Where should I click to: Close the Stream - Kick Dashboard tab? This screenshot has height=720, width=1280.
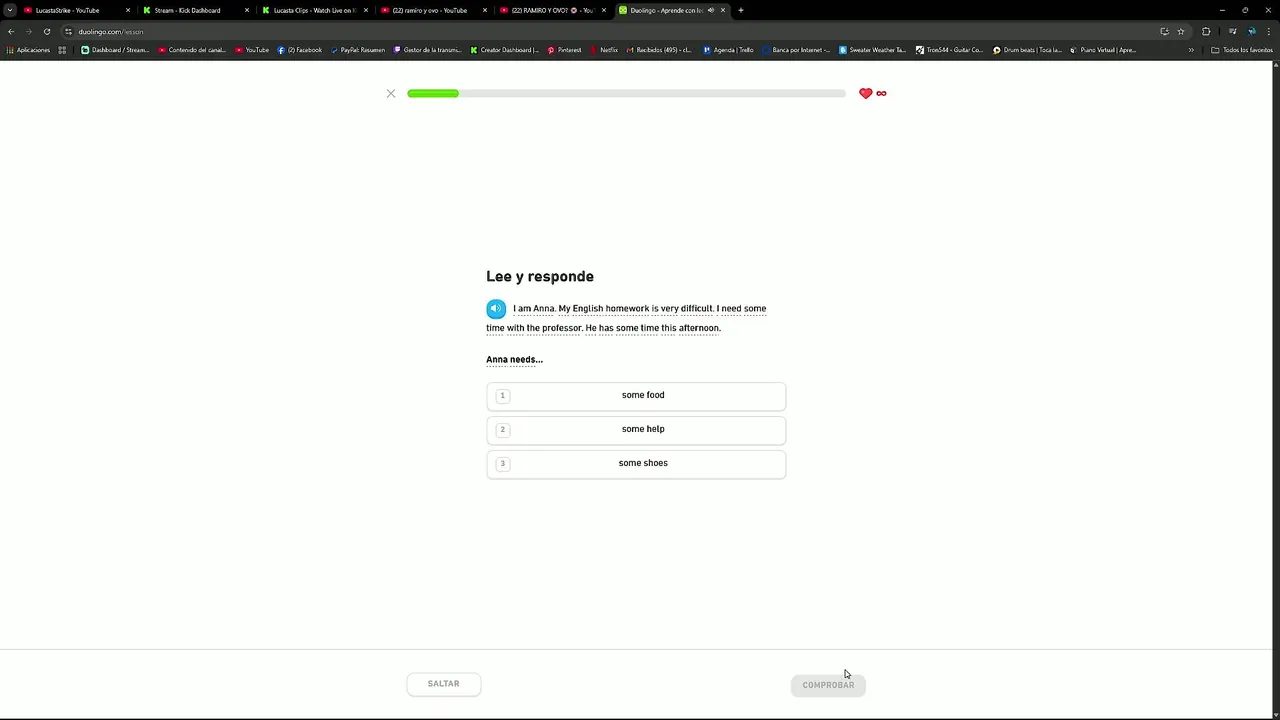[x=247, y=10]
